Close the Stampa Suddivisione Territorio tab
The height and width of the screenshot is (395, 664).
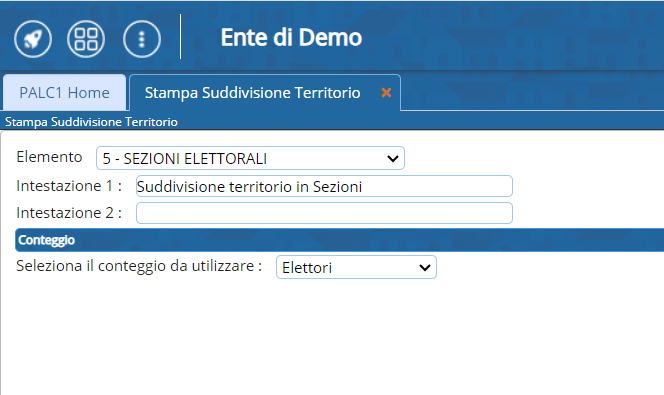[386, 92]
